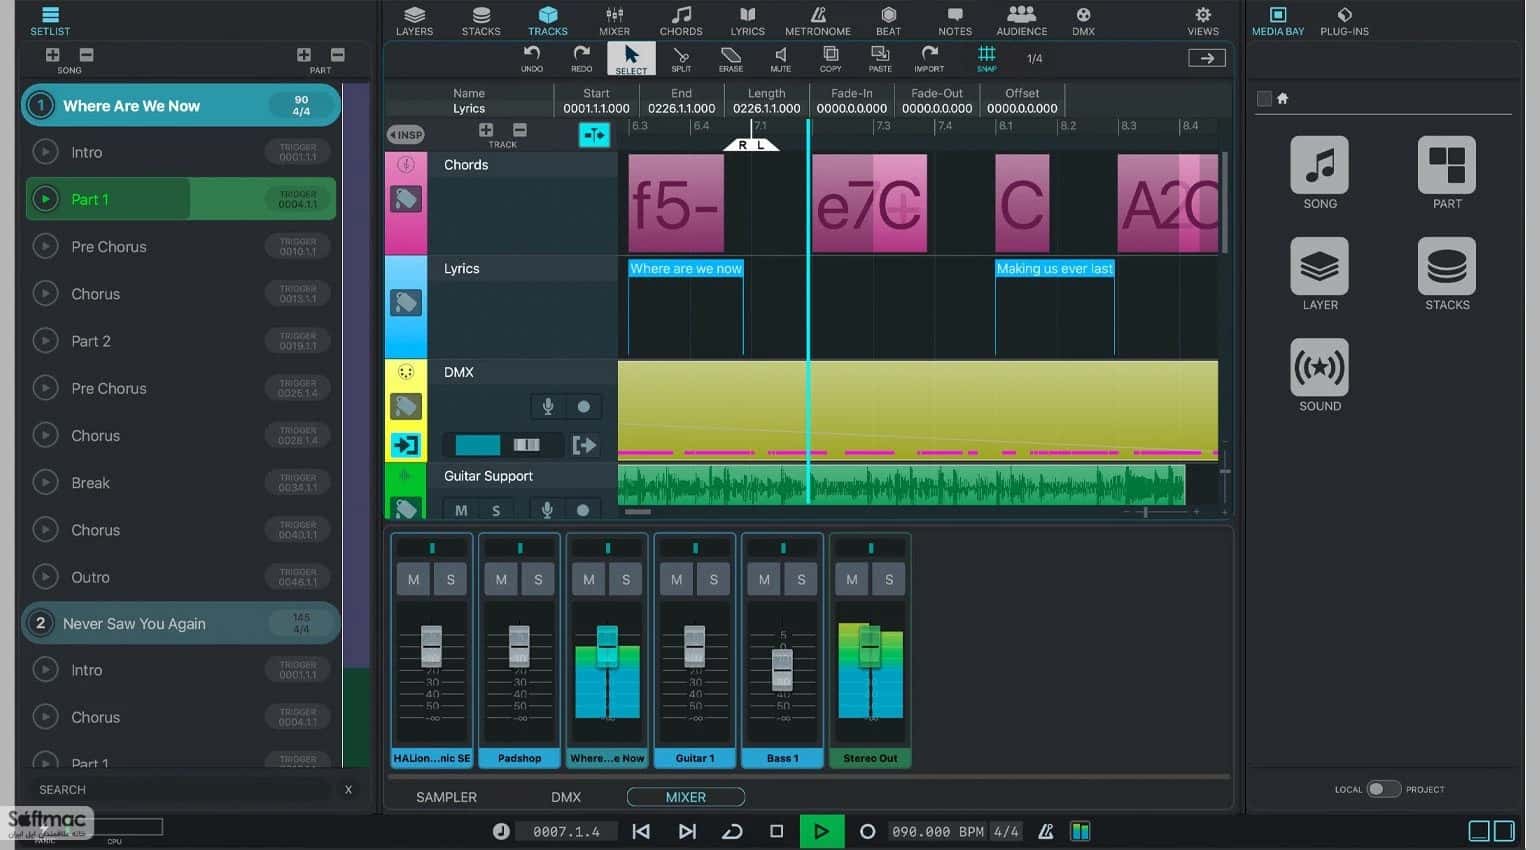Click the Copy tool
1540x850 pixels.
[830, 59]
